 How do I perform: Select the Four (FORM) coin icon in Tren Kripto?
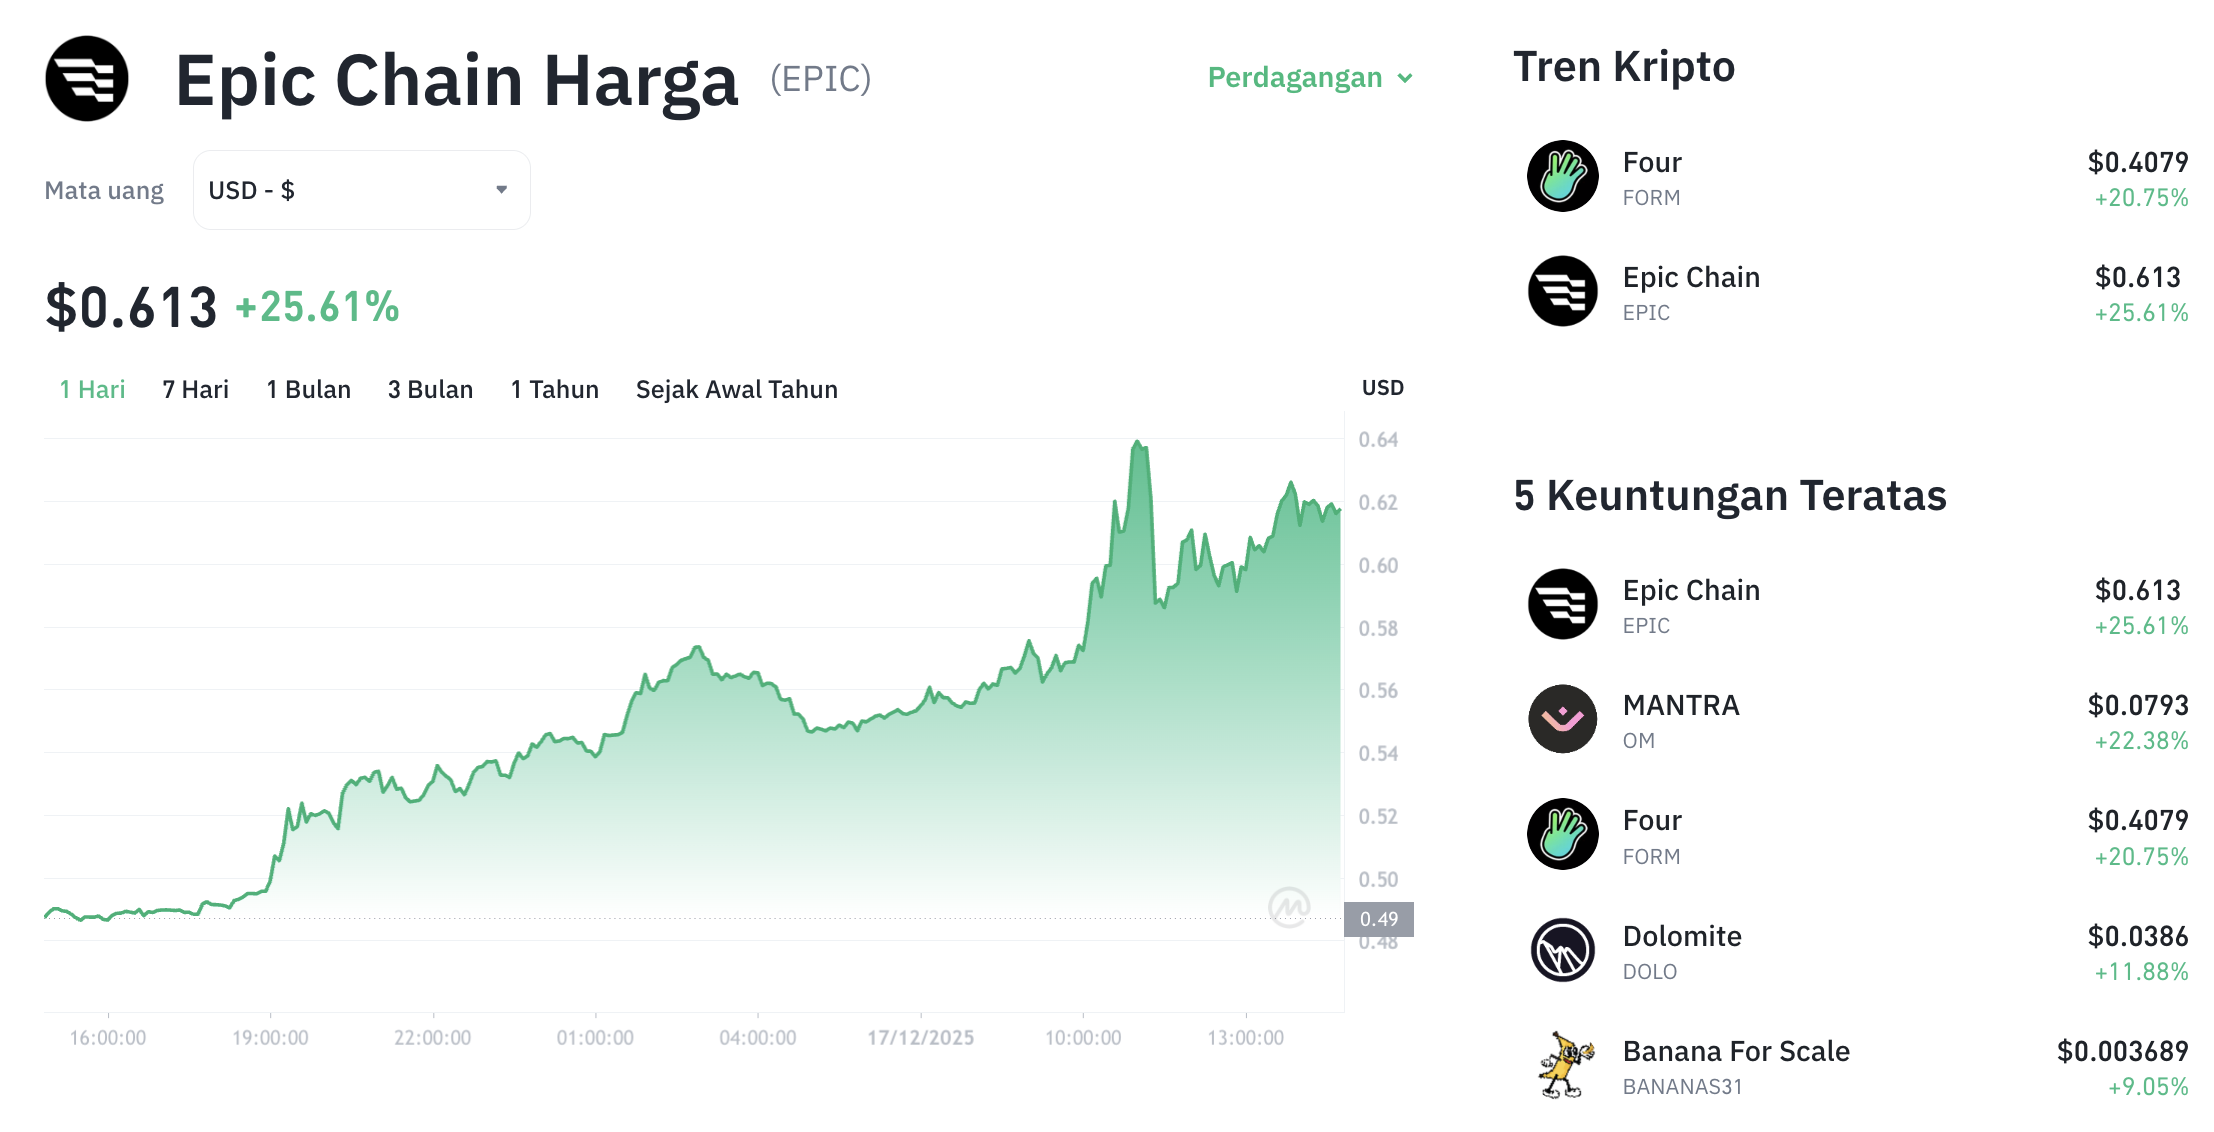1563,179
